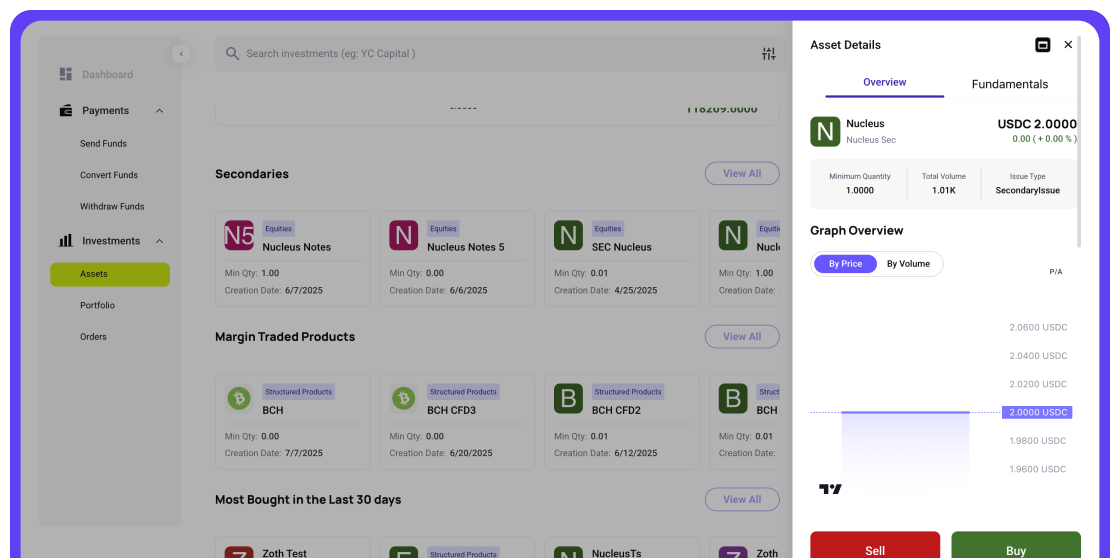Image resolution: width=1120 pixels, height=558 pixels.
Task: Click the Nucleus Notes N5 card icon
Action: pos(239,235)
